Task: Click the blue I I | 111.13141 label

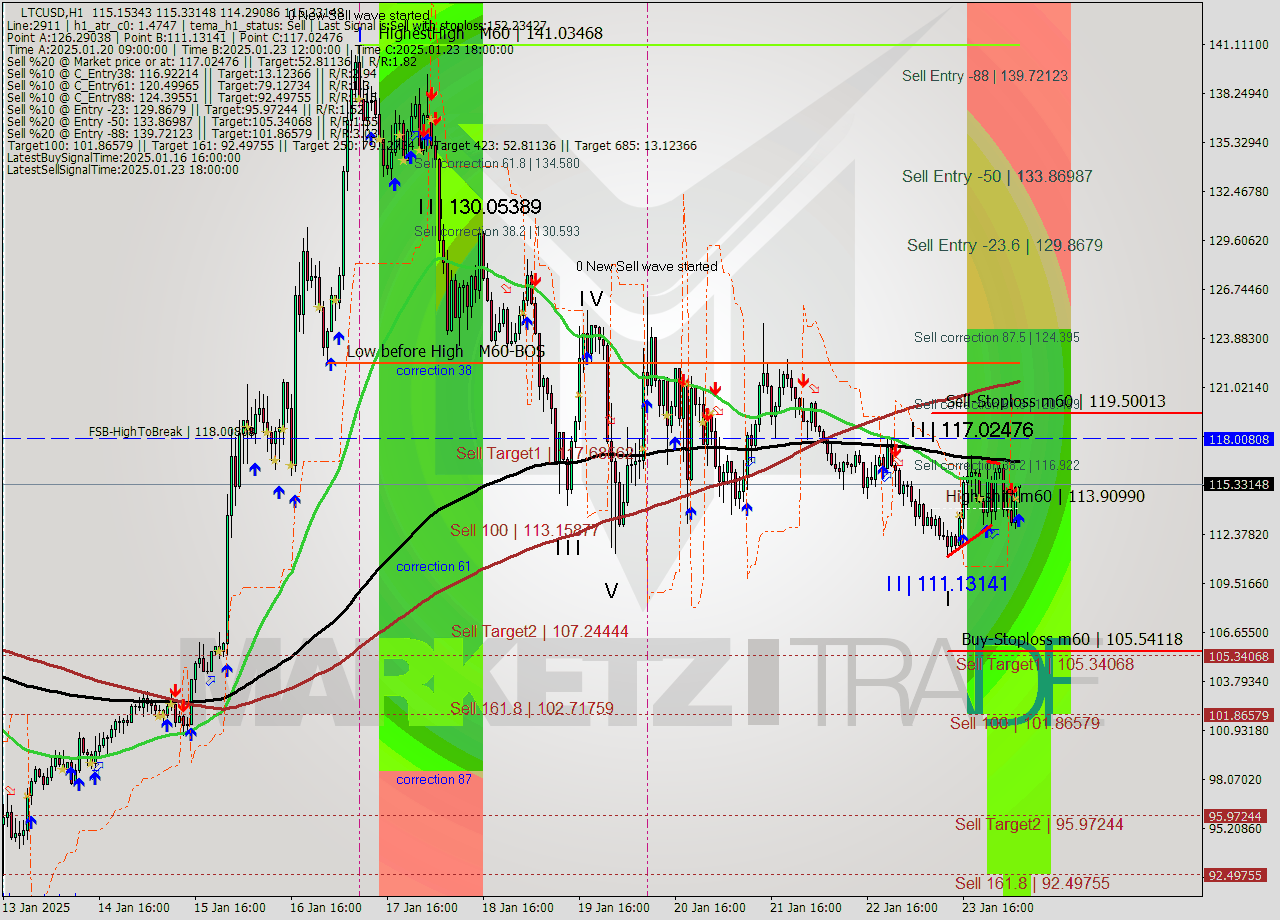Action: (x=947, y=583)
